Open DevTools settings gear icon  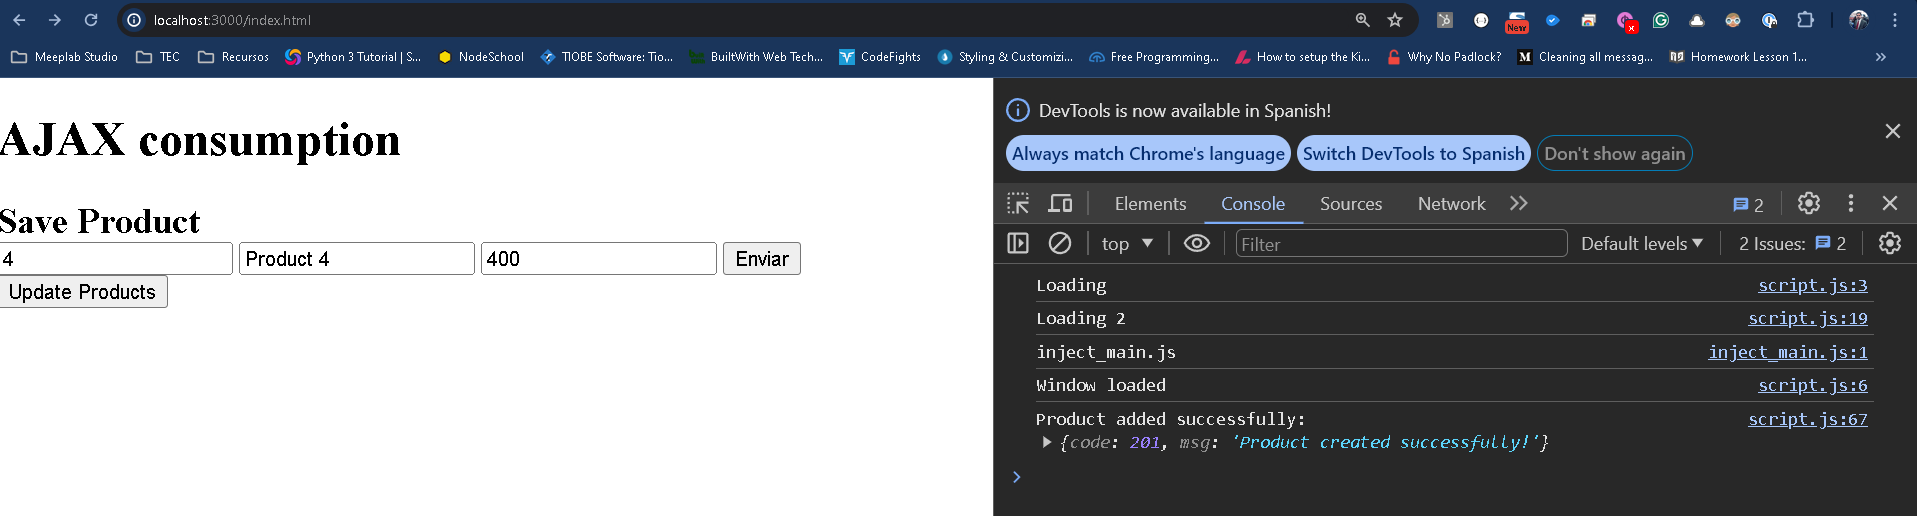point(1808,204)
